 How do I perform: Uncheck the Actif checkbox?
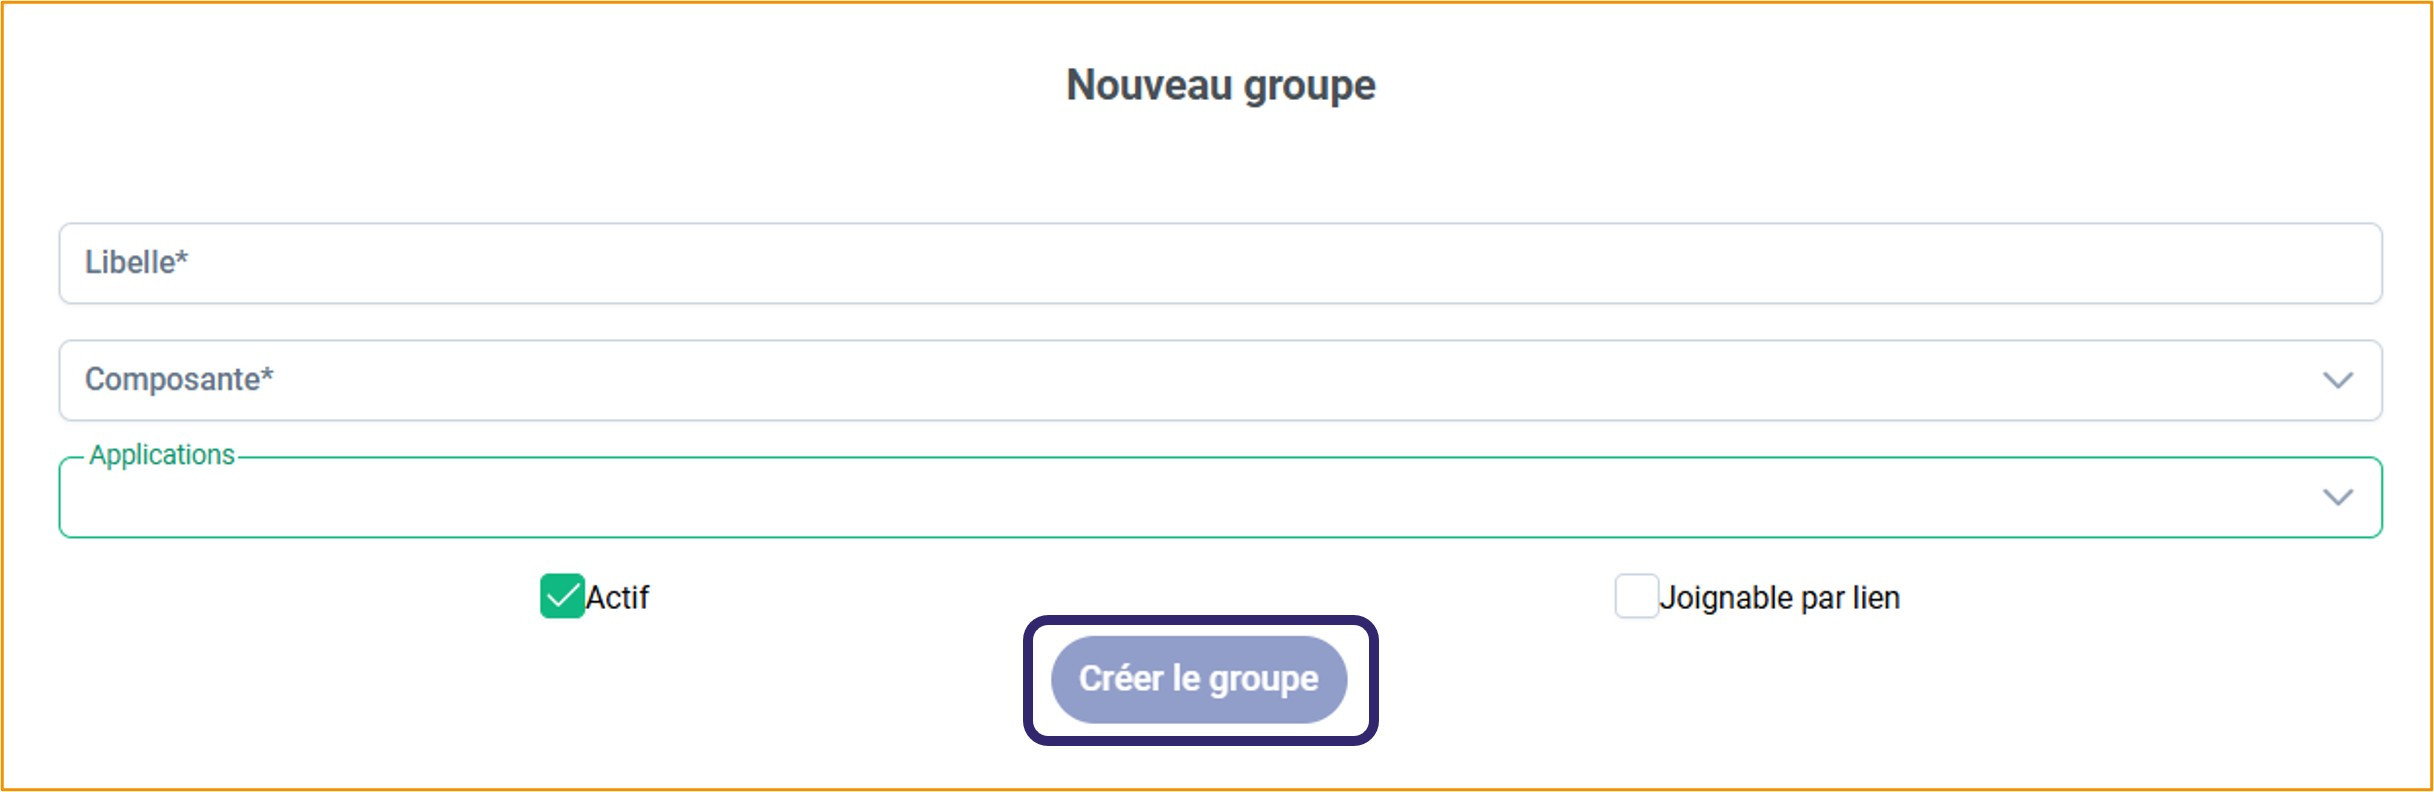pos(562,596)
